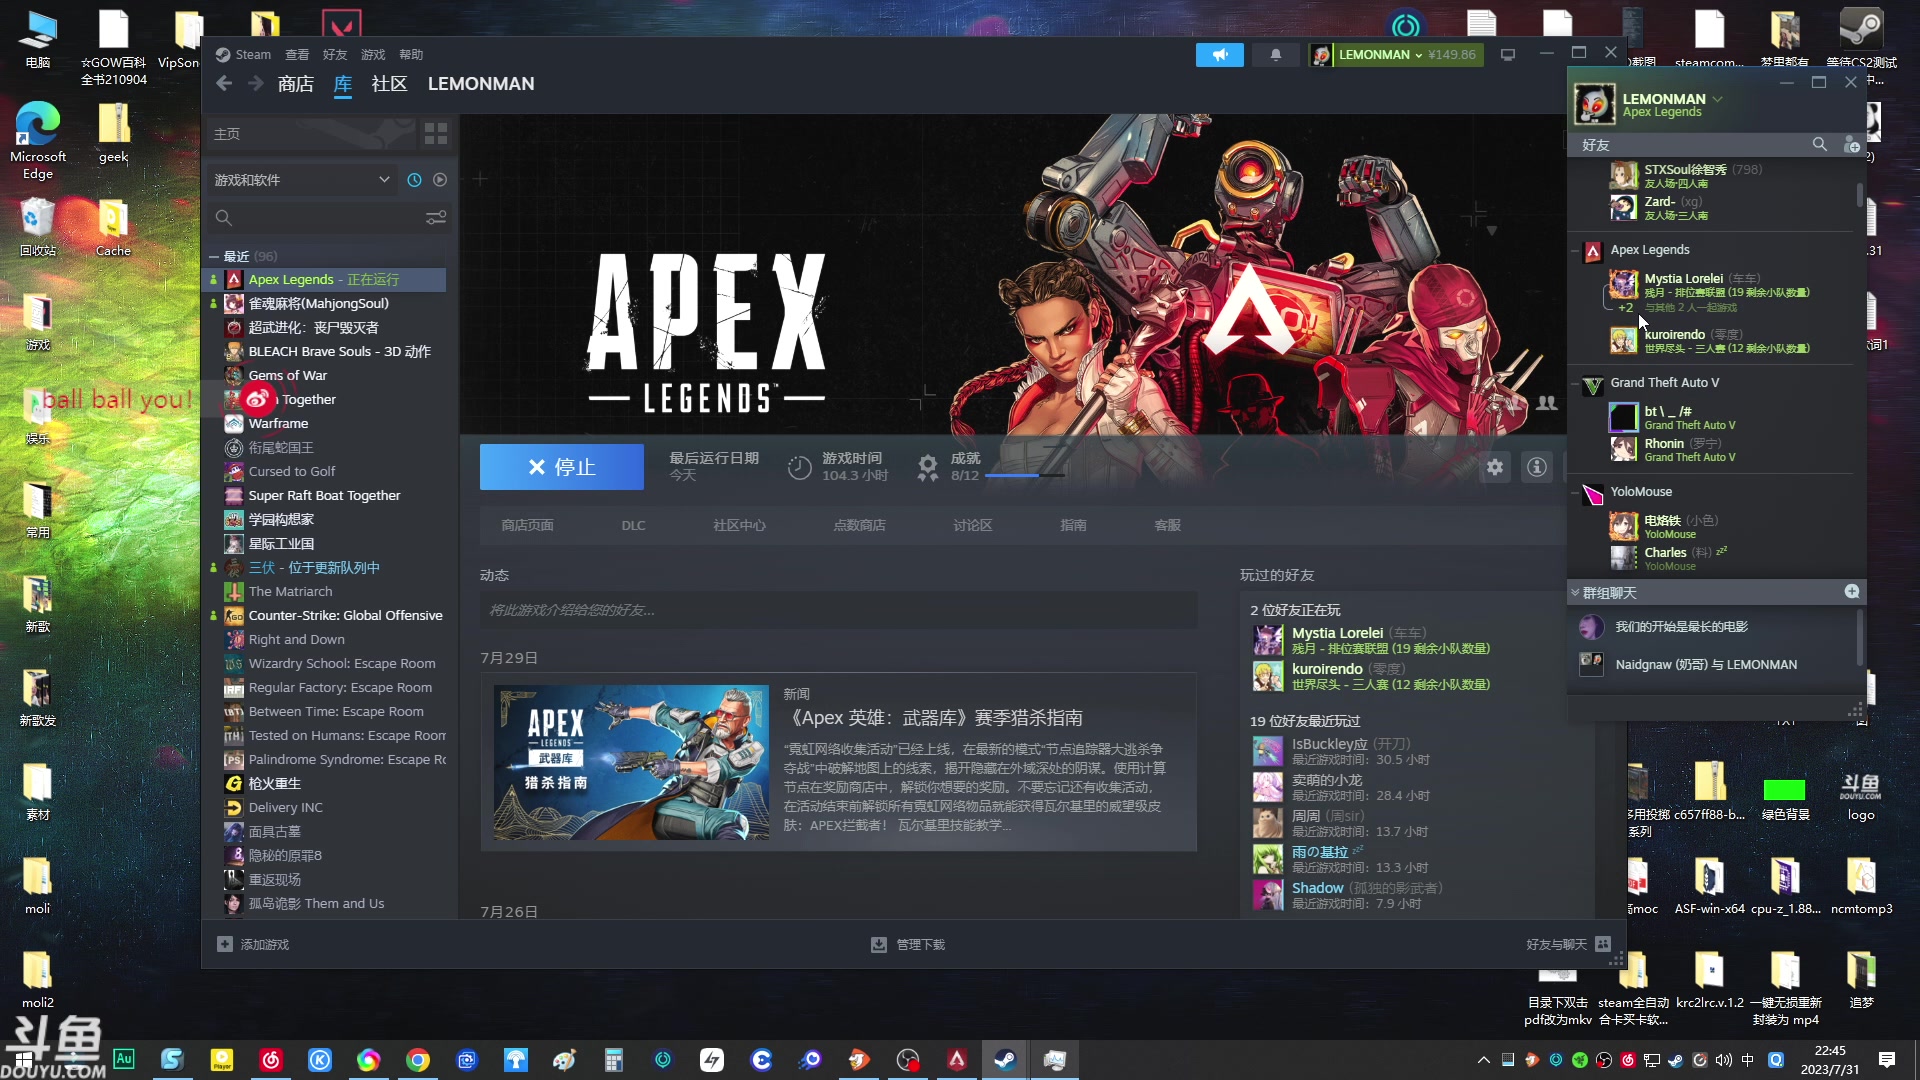Screen dimensions: 1920x1080
Task: Go to the 商店 (Store) tab
Action: tap(295, 84)
